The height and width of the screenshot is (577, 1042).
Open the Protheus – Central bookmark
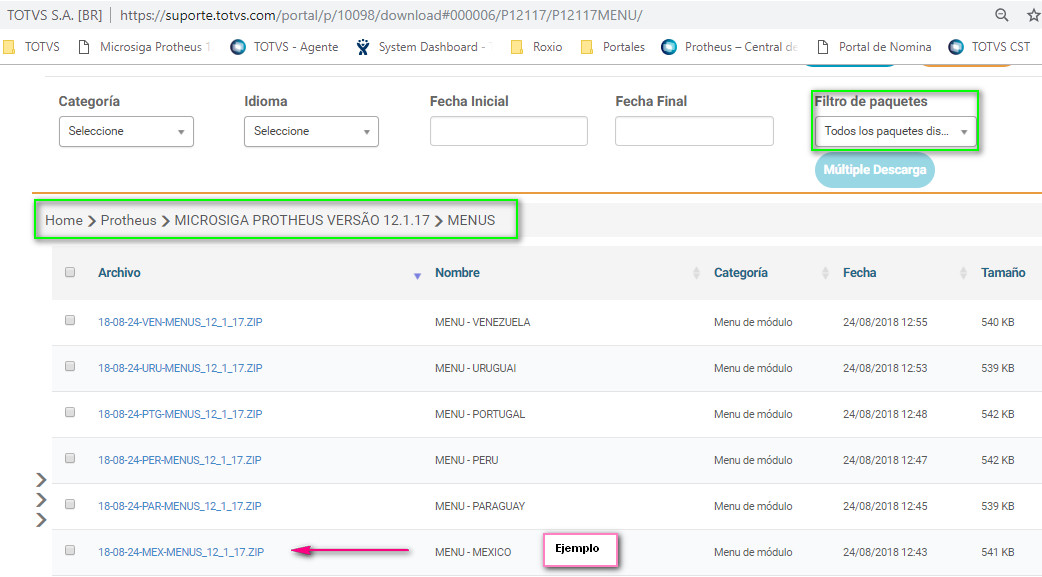point(729,47)
